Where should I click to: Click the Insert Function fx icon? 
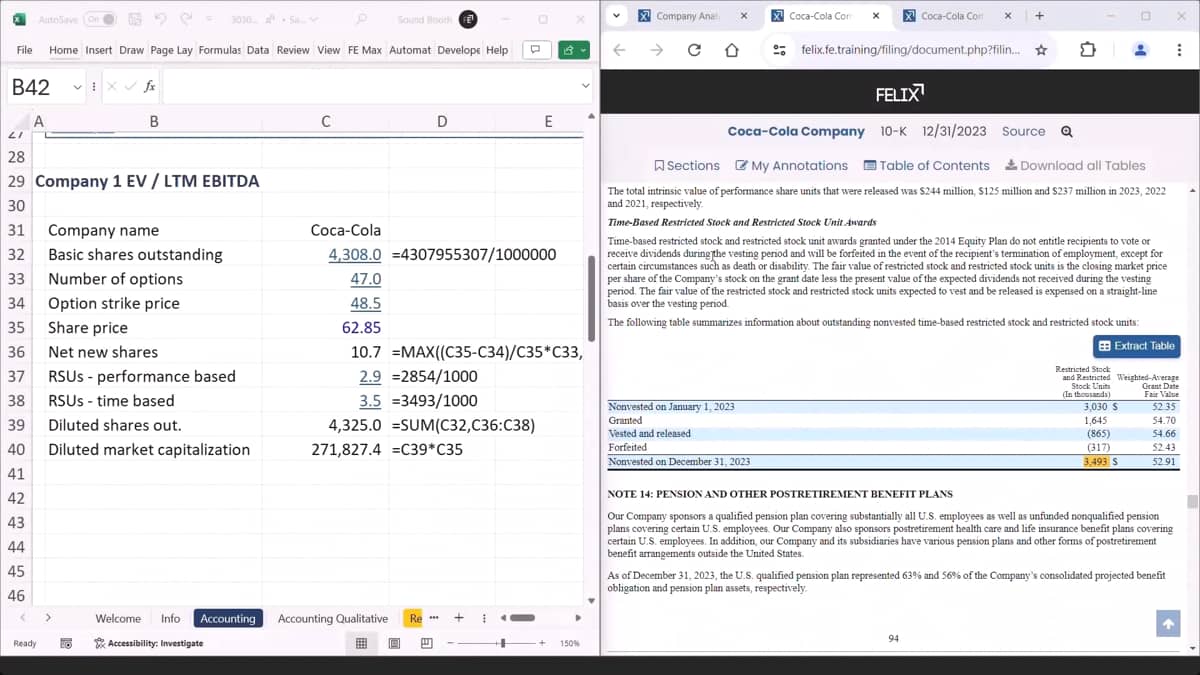pyautogui.click(x=150, y=87)
